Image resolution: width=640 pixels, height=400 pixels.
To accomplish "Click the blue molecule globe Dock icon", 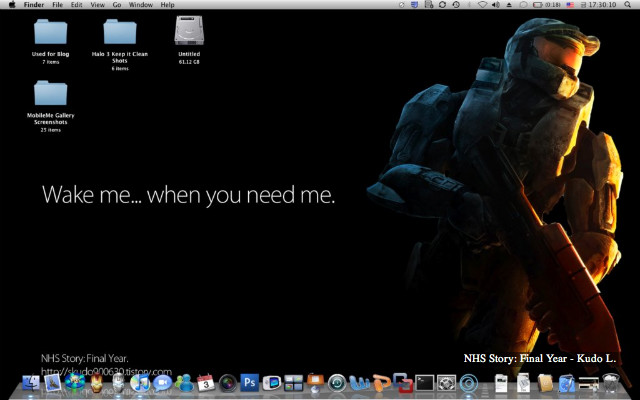I will click(75, 383).
